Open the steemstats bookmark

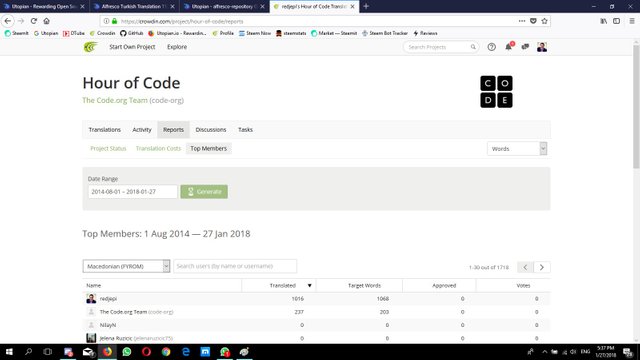[291, 33]
